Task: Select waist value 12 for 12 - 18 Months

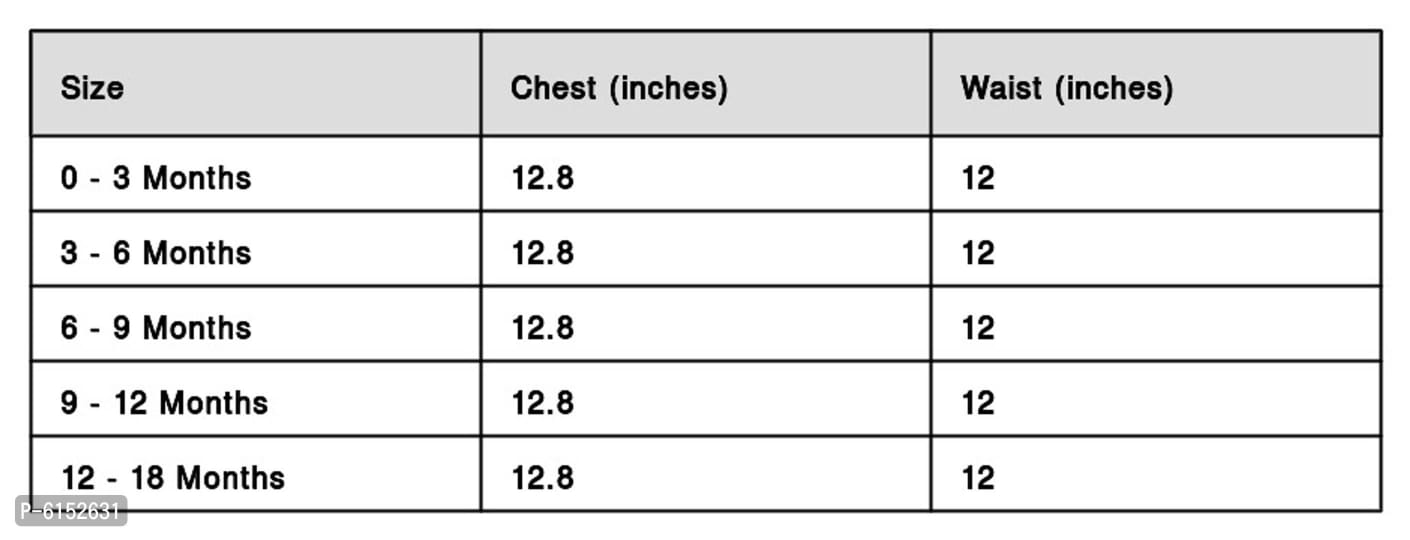Action: pyautogui.click(x=978, y=478)
